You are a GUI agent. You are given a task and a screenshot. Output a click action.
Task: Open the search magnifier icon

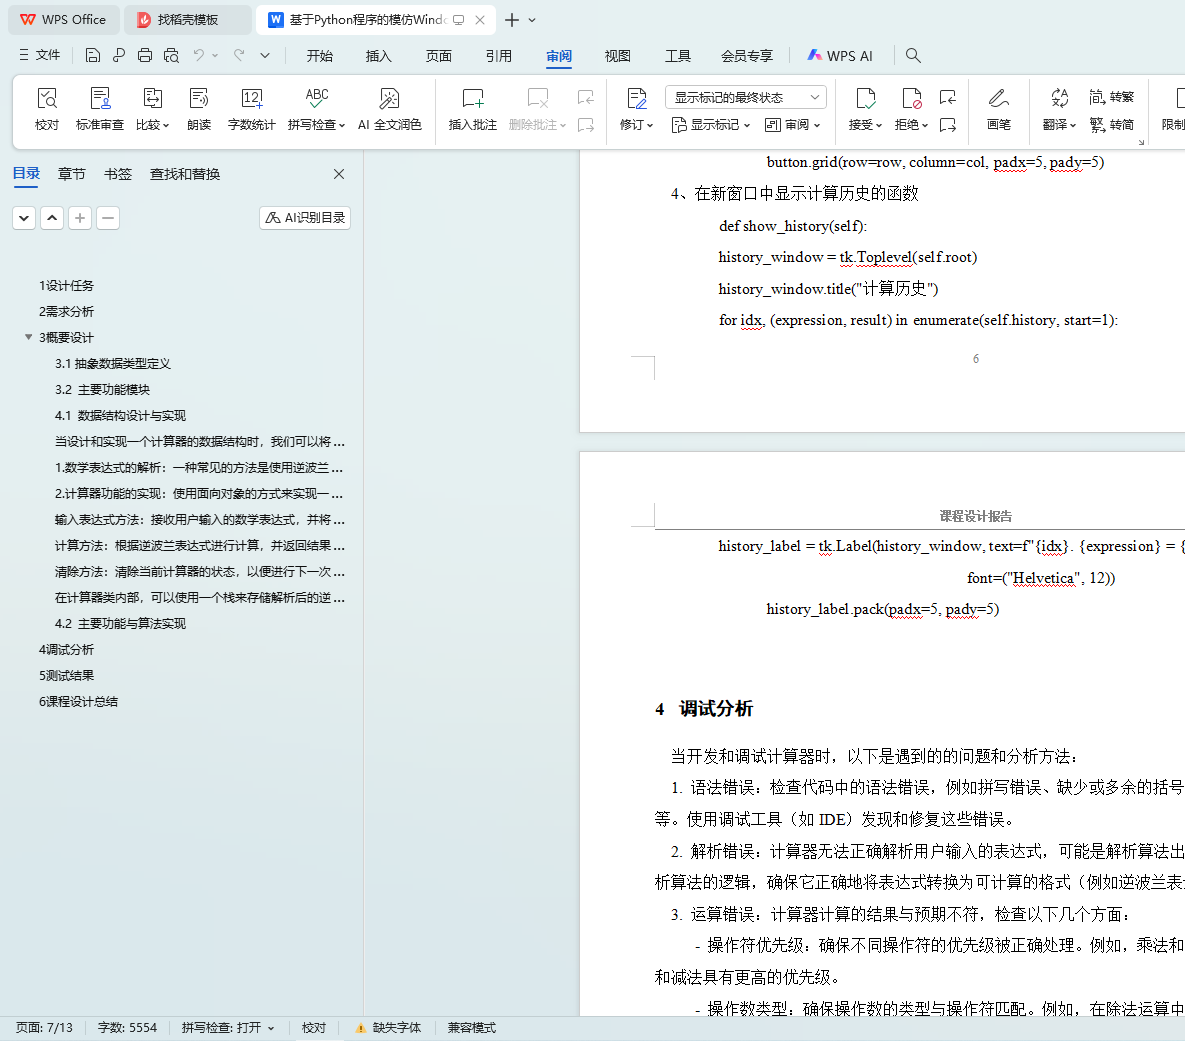pos(913,55)
